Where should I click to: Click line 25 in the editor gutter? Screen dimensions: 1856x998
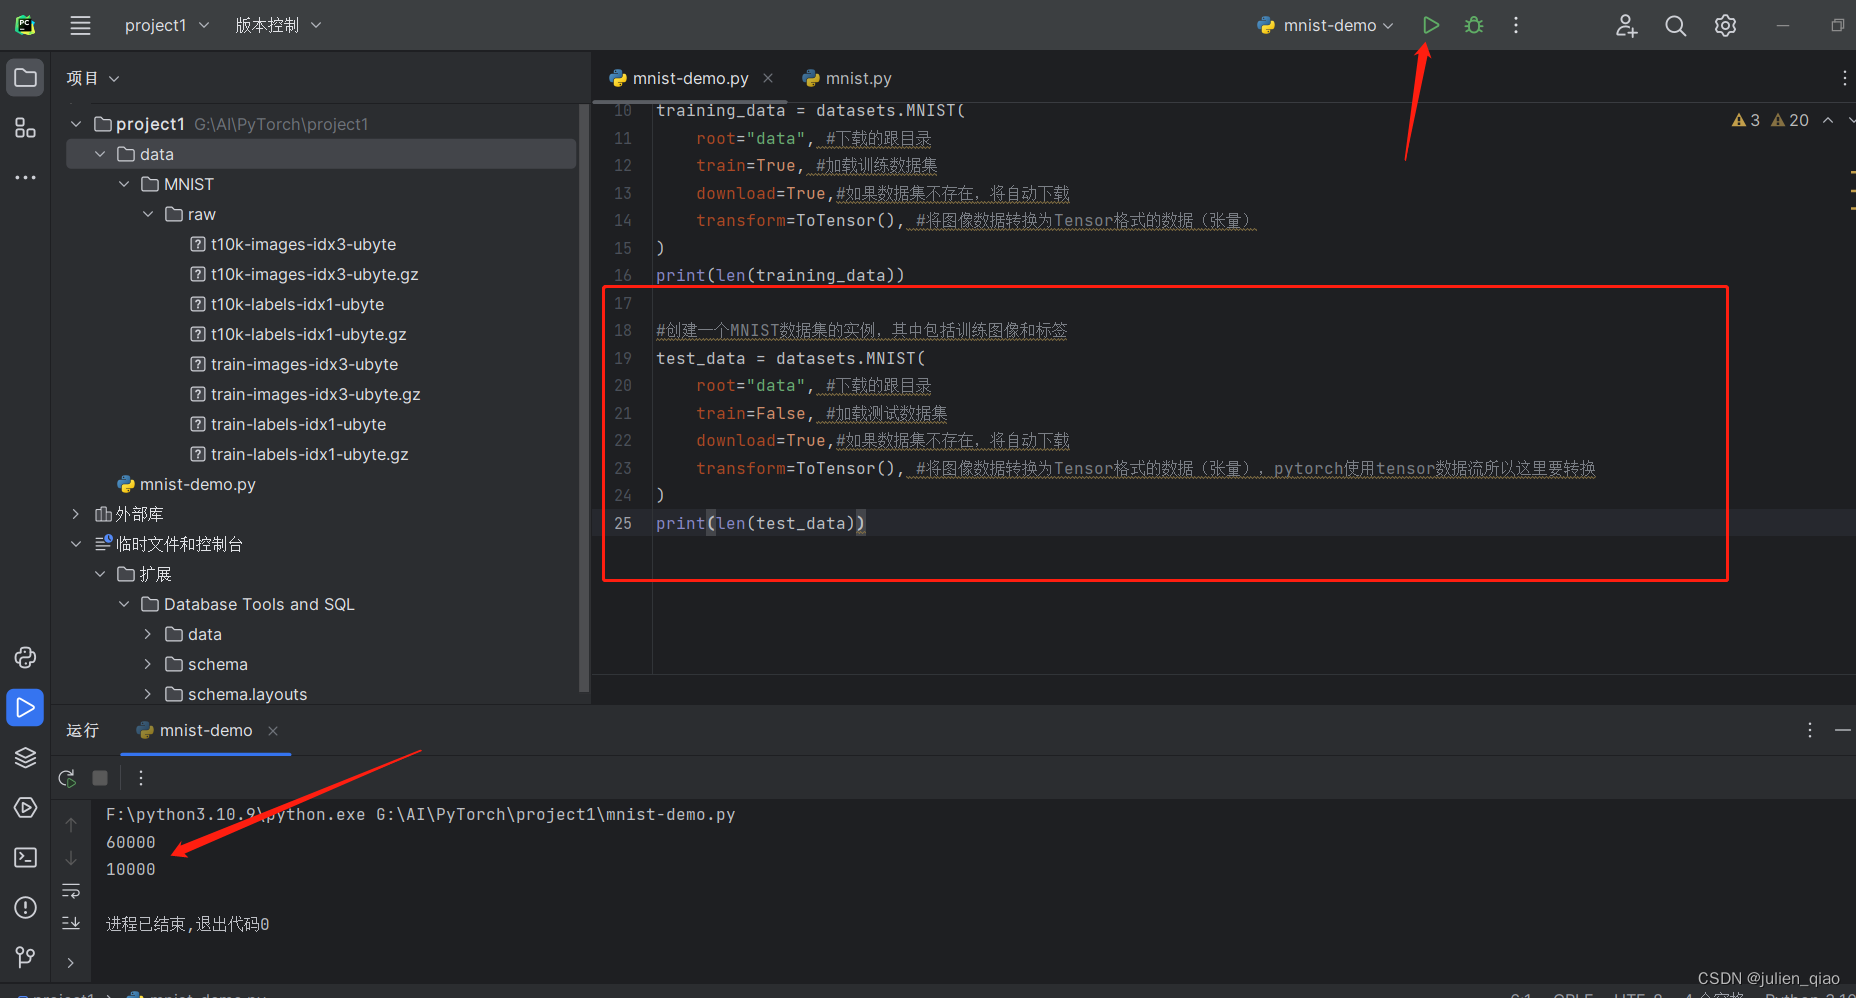[623, 523]
